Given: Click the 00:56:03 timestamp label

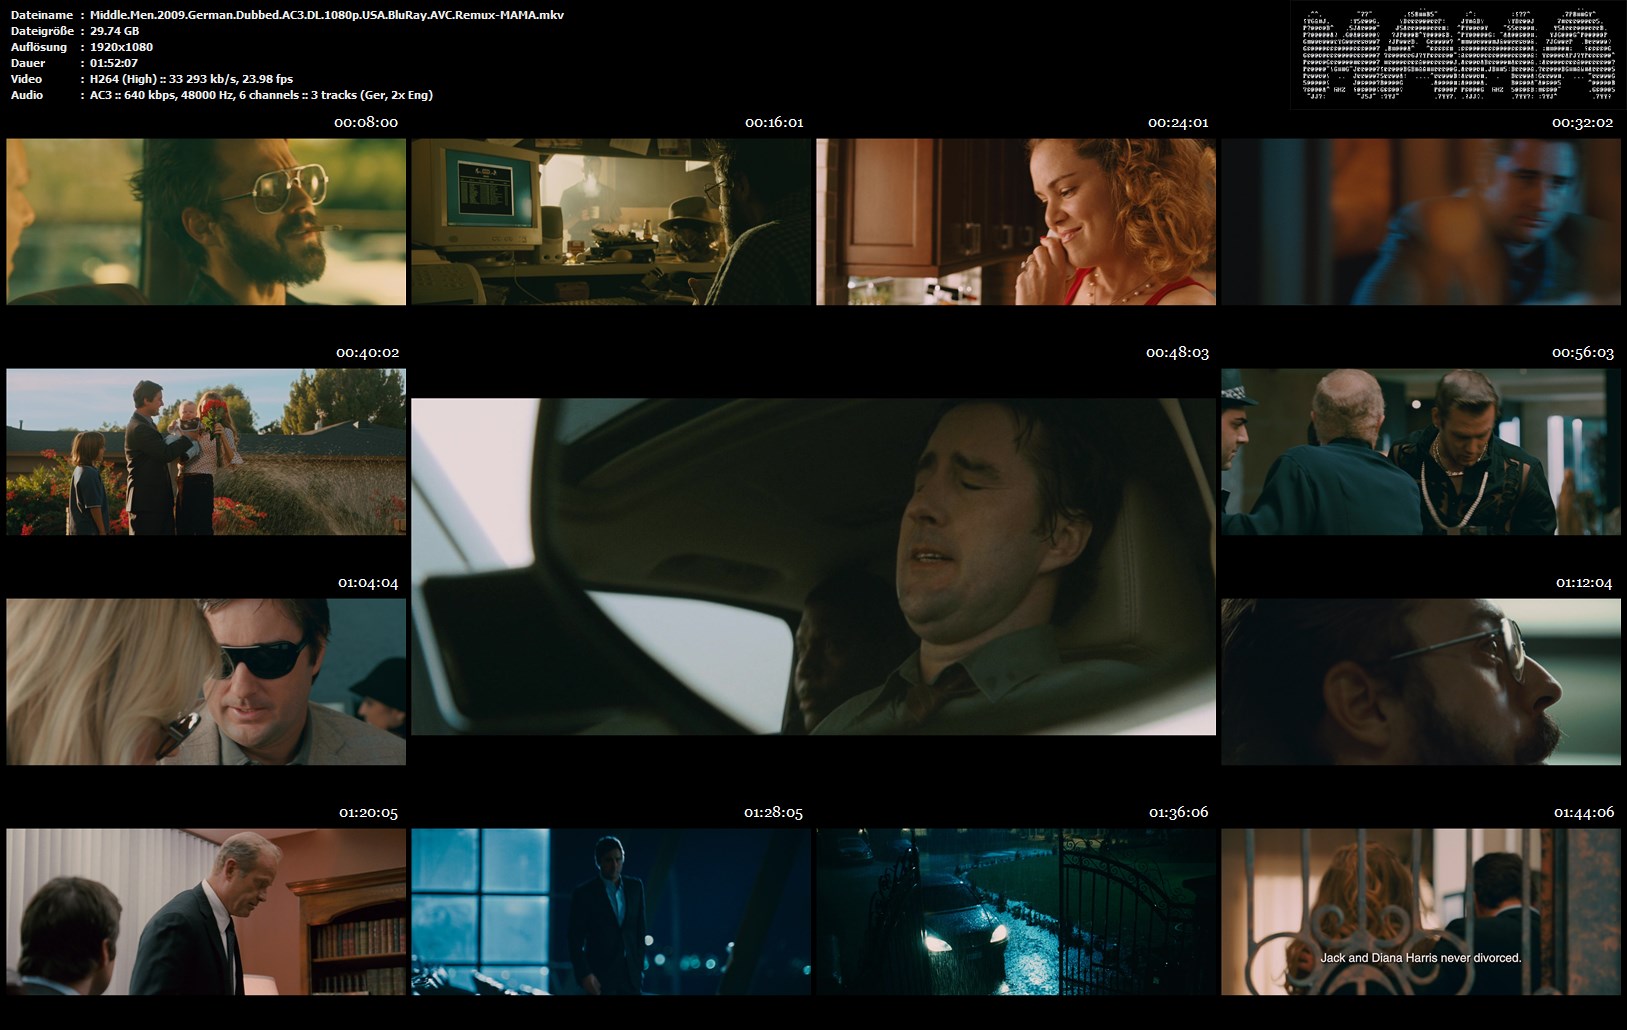Looking at the screenshot, I should (x=1583, y=353).
